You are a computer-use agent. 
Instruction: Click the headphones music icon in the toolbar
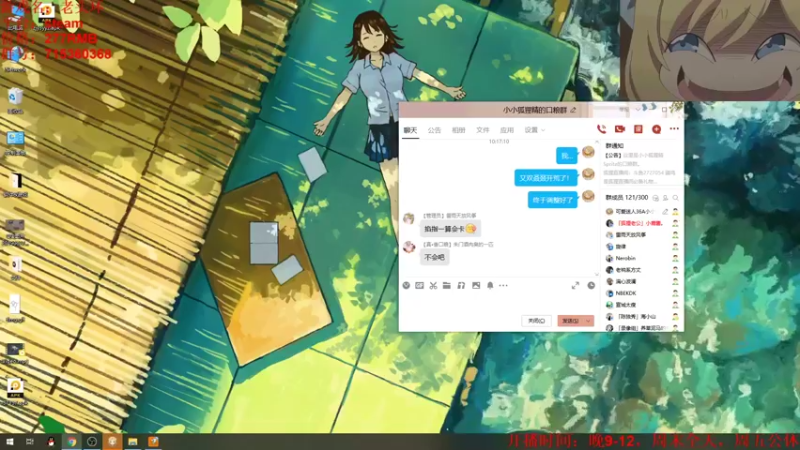461,286
